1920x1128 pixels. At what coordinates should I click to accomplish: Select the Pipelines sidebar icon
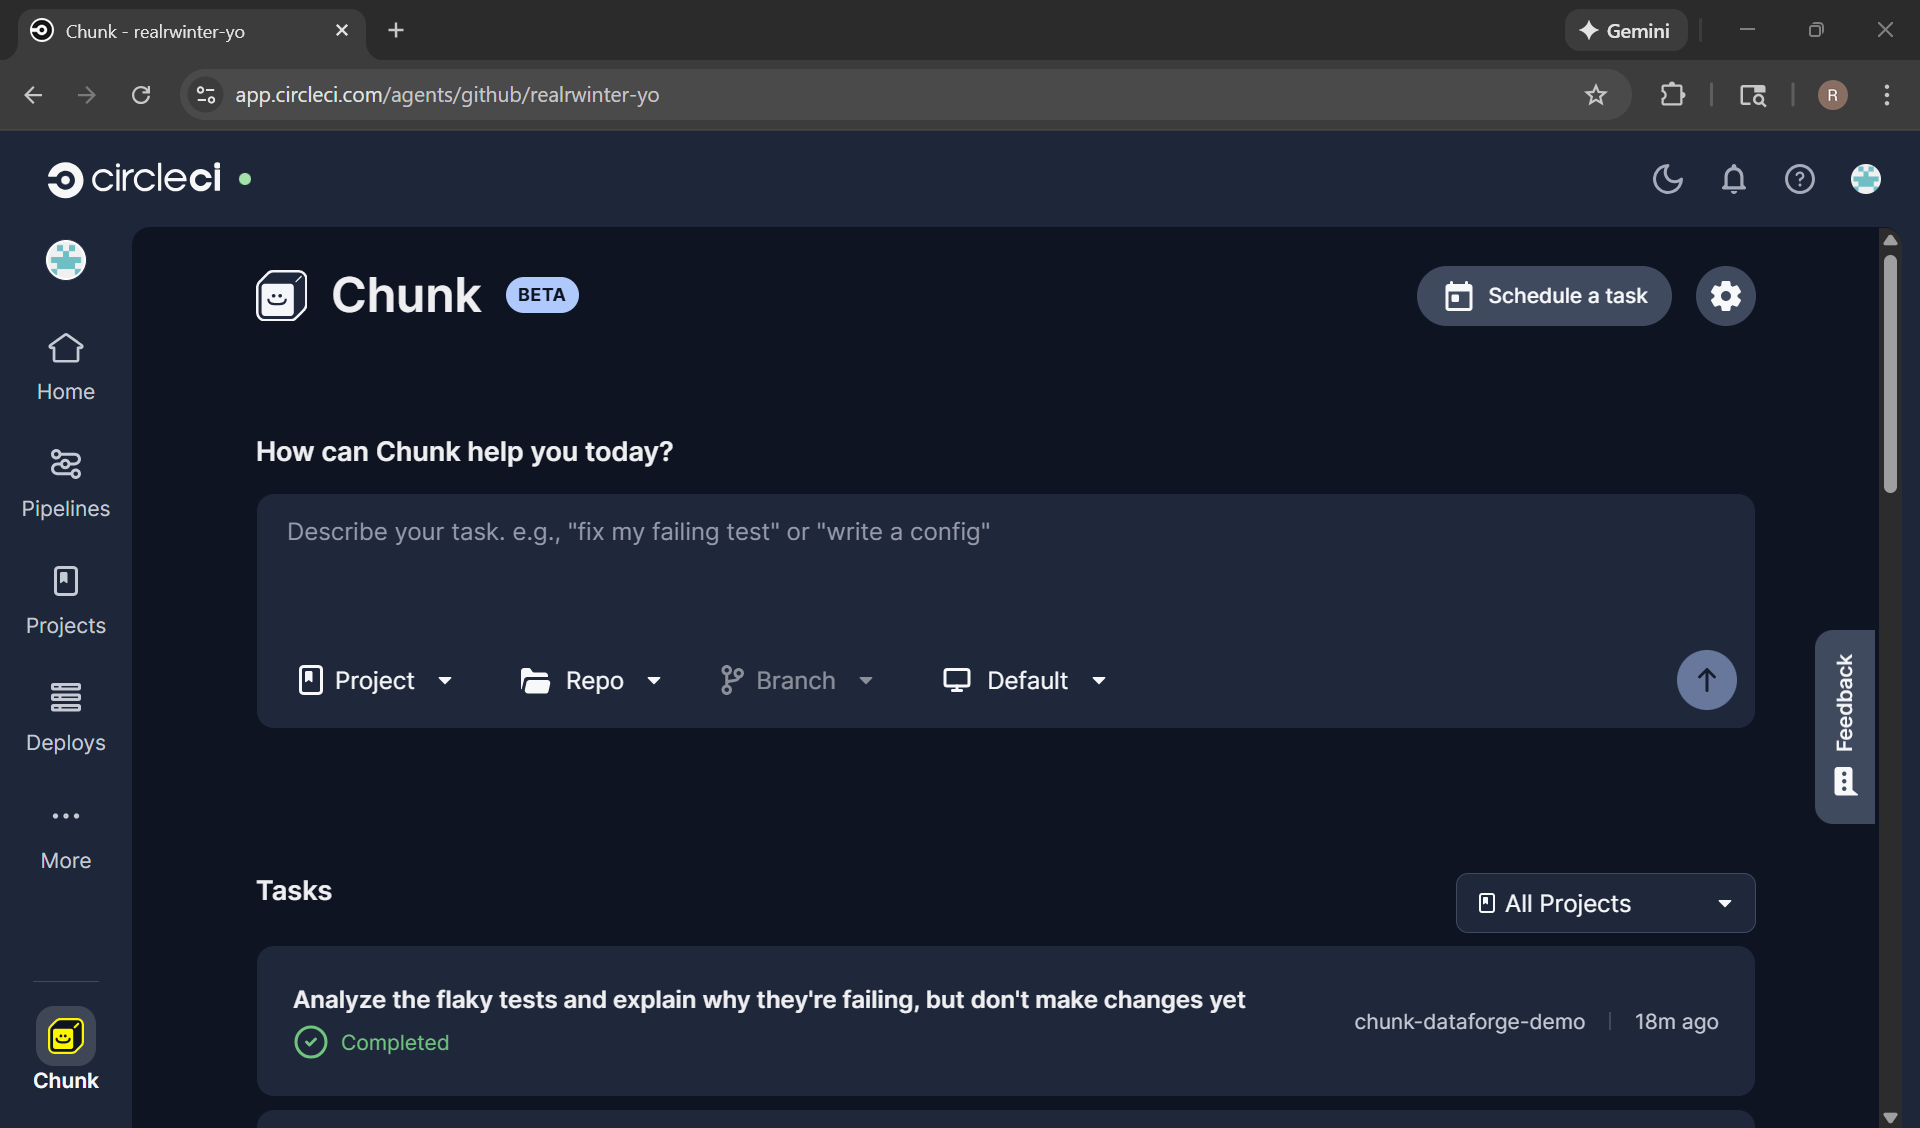64,464
